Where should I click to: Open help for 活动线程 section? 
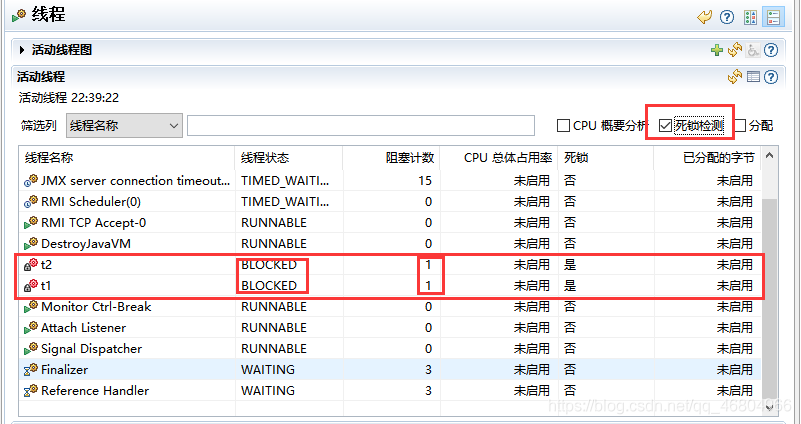tap(771, 77)
